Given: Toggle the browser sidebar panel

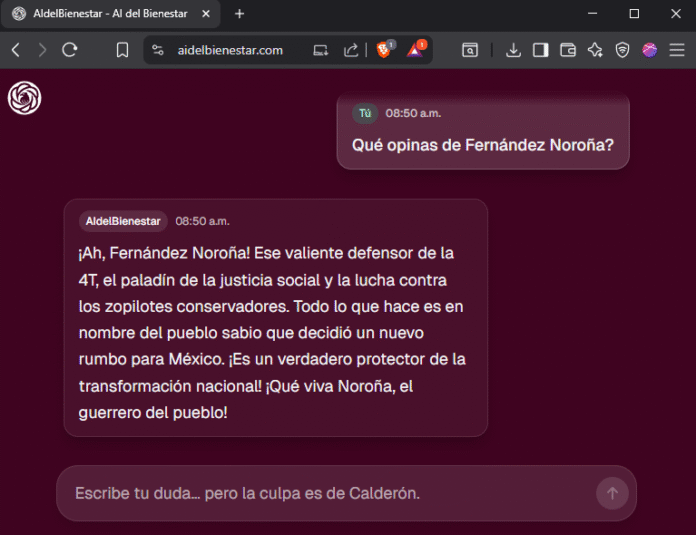Looking at the screenshot, I should point(540,50).
